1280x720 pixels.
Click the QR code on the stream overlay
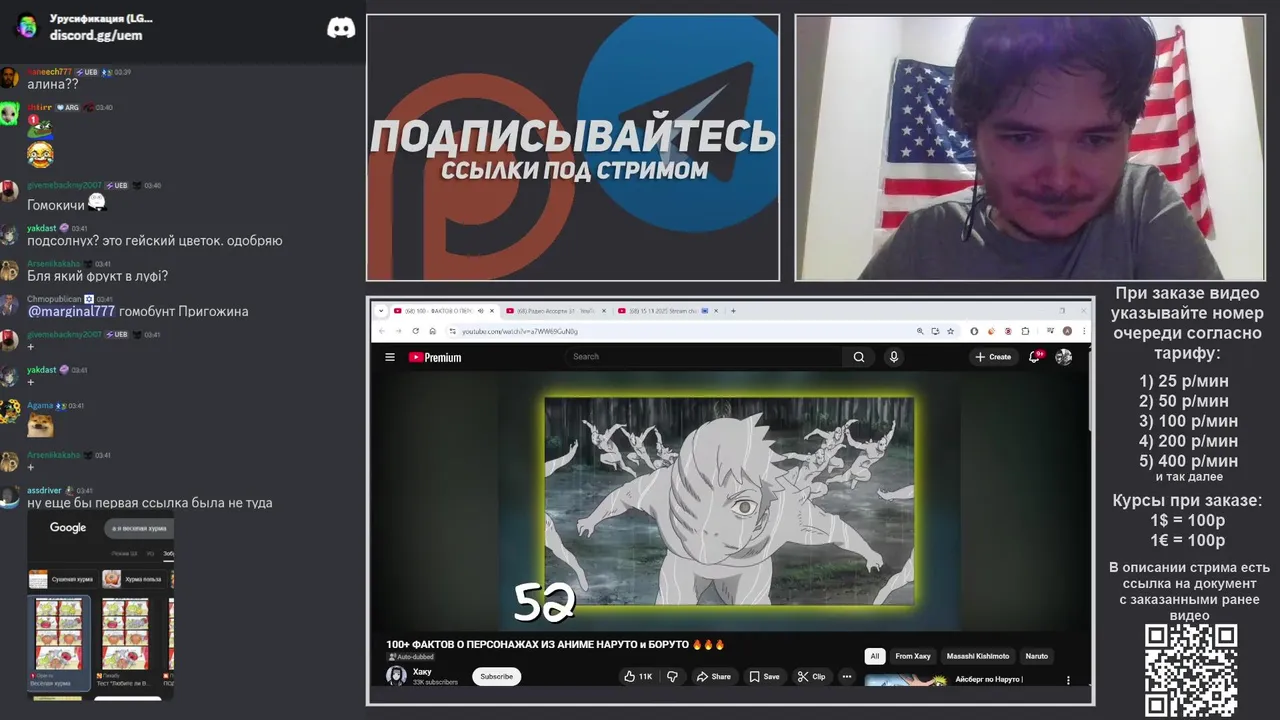1191,670
